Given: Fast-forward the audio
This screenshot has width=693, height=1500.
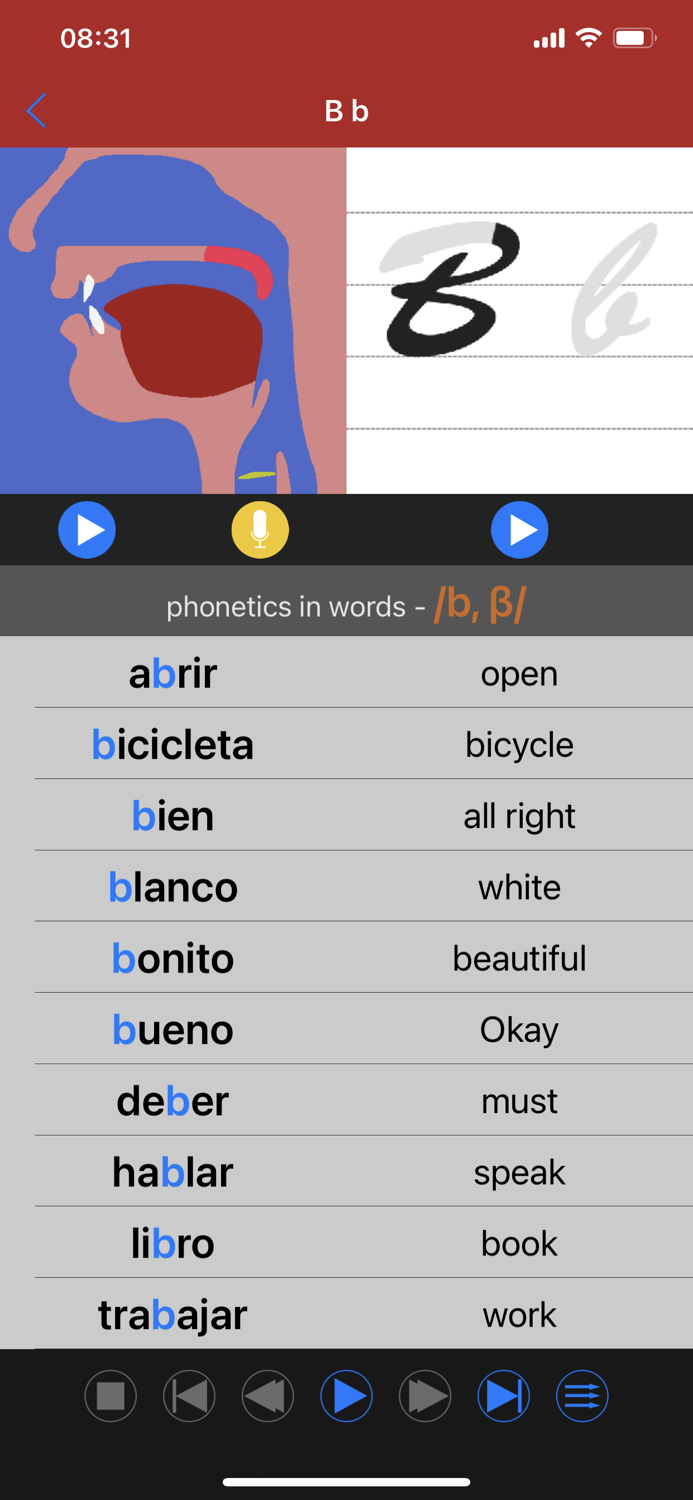Looking at the screenshot, I should [x=424, y=1395].
